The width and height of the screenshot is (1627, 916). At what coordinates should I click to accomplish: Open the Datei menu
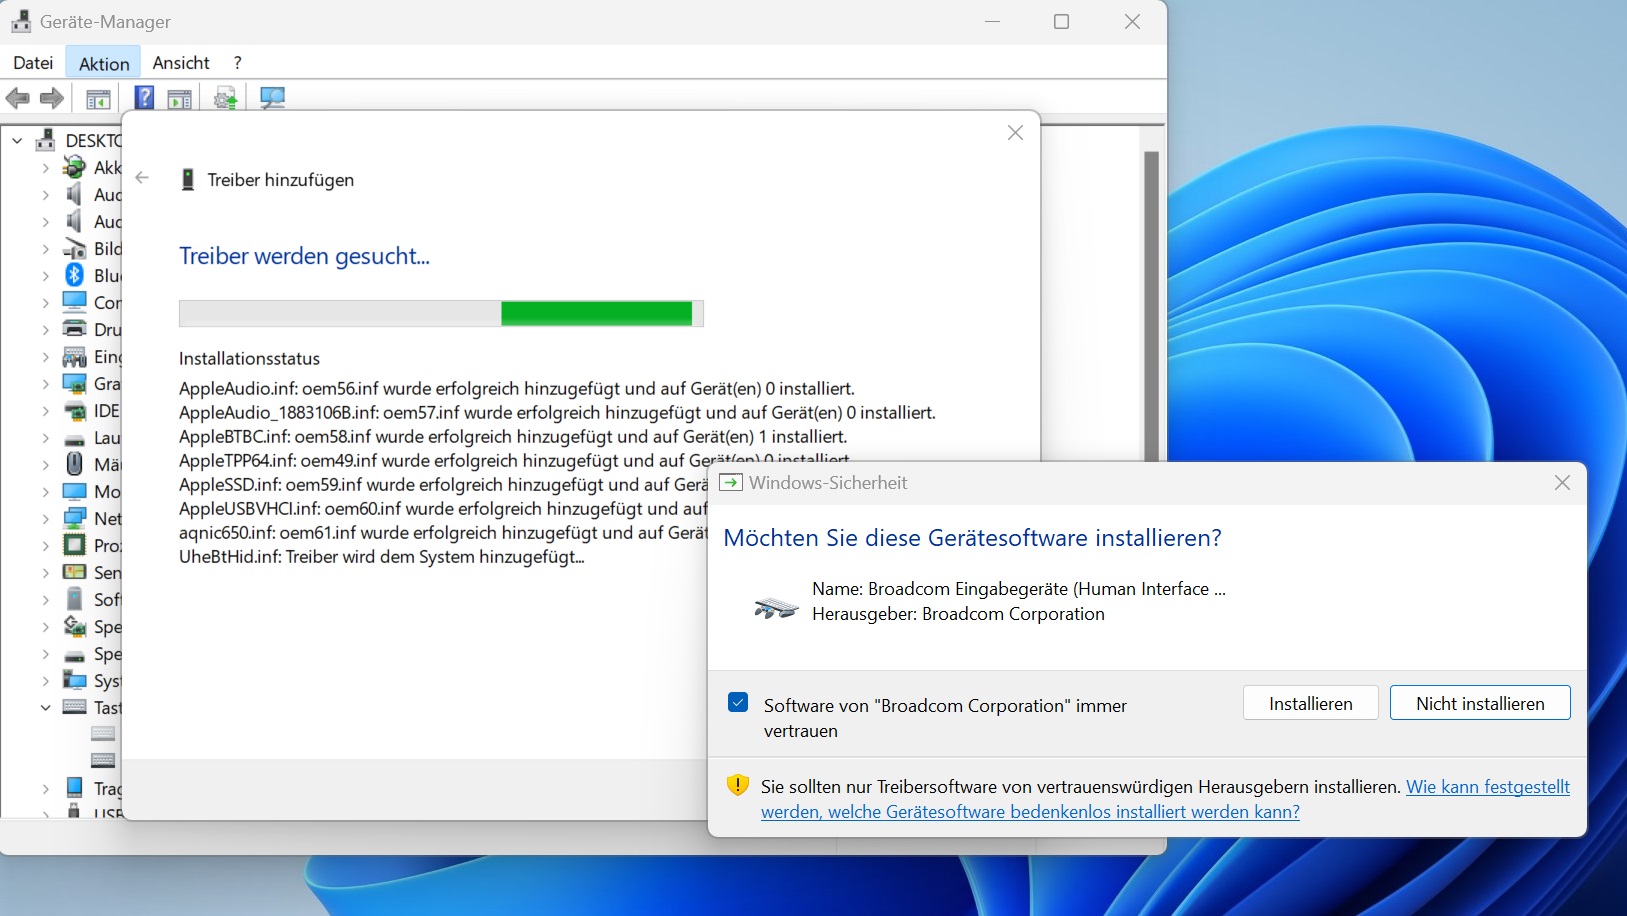coord(33,63)
